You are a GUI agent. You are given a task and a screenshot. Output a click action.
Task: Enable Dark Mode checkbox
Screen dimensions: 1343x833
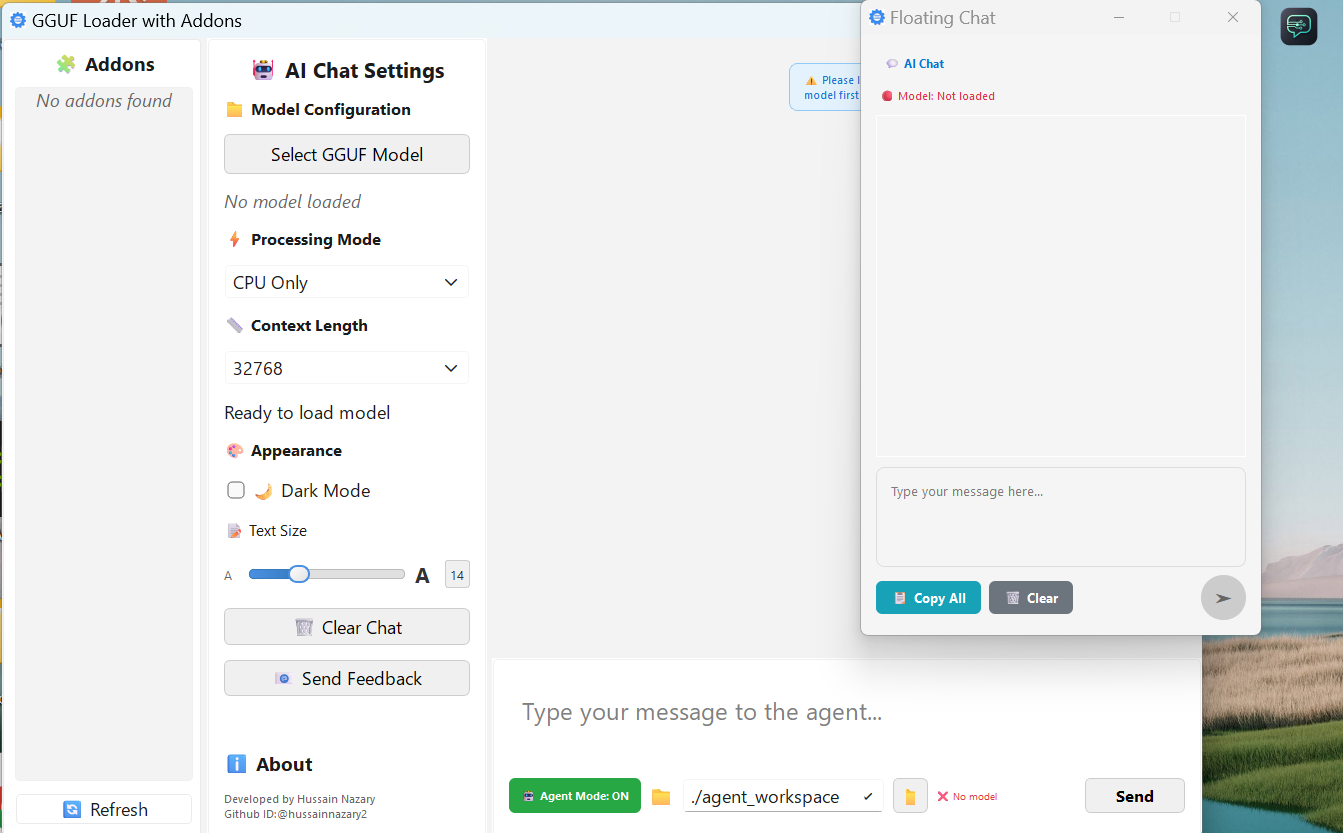[236, 490]
